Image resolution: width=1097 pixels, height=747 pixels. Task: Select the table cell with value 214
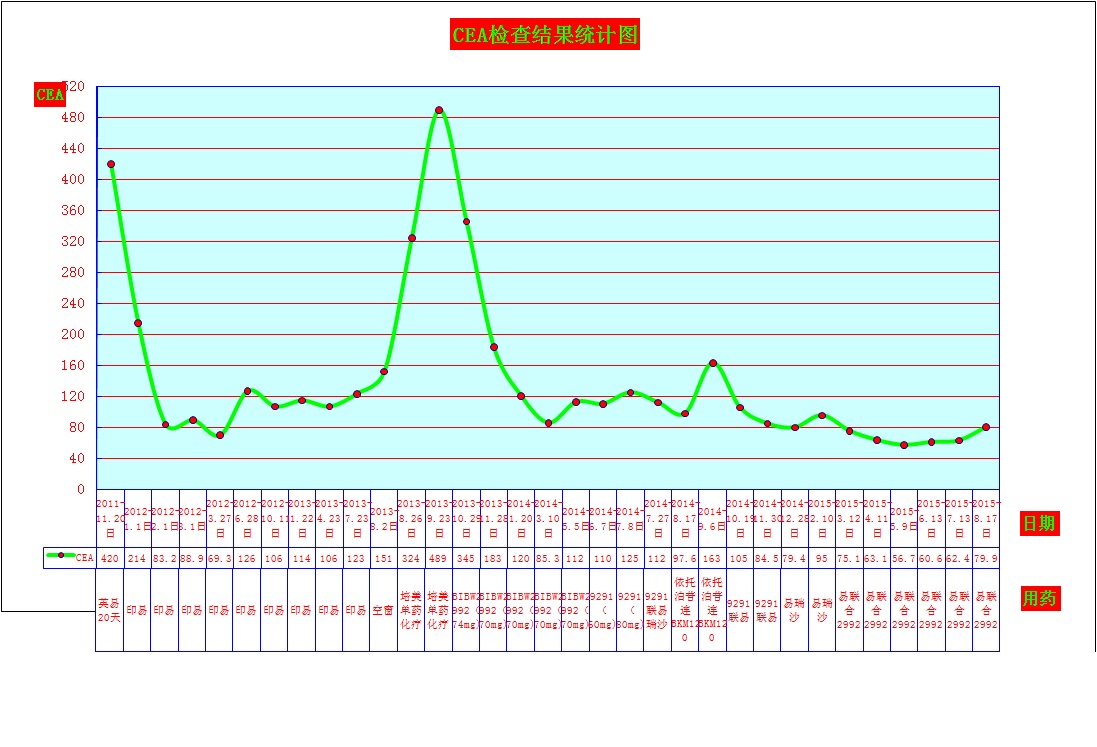coord(137,558)
